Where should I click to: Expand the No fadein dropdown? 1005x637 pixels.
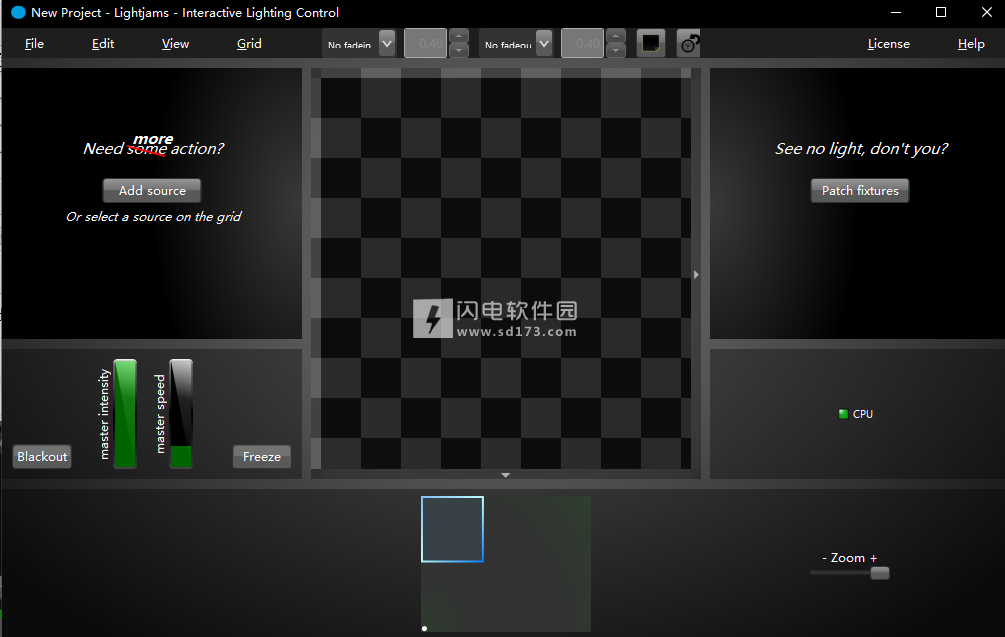387,44
